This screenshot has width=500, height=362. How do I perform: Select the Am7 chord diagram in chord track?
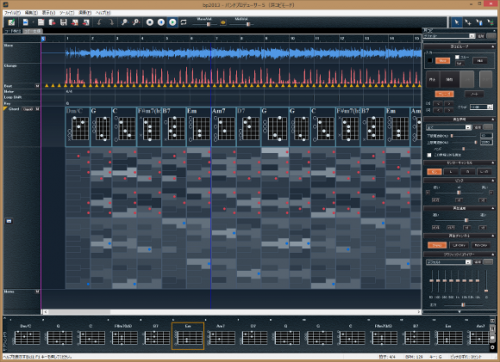click(x=224, y=127)
